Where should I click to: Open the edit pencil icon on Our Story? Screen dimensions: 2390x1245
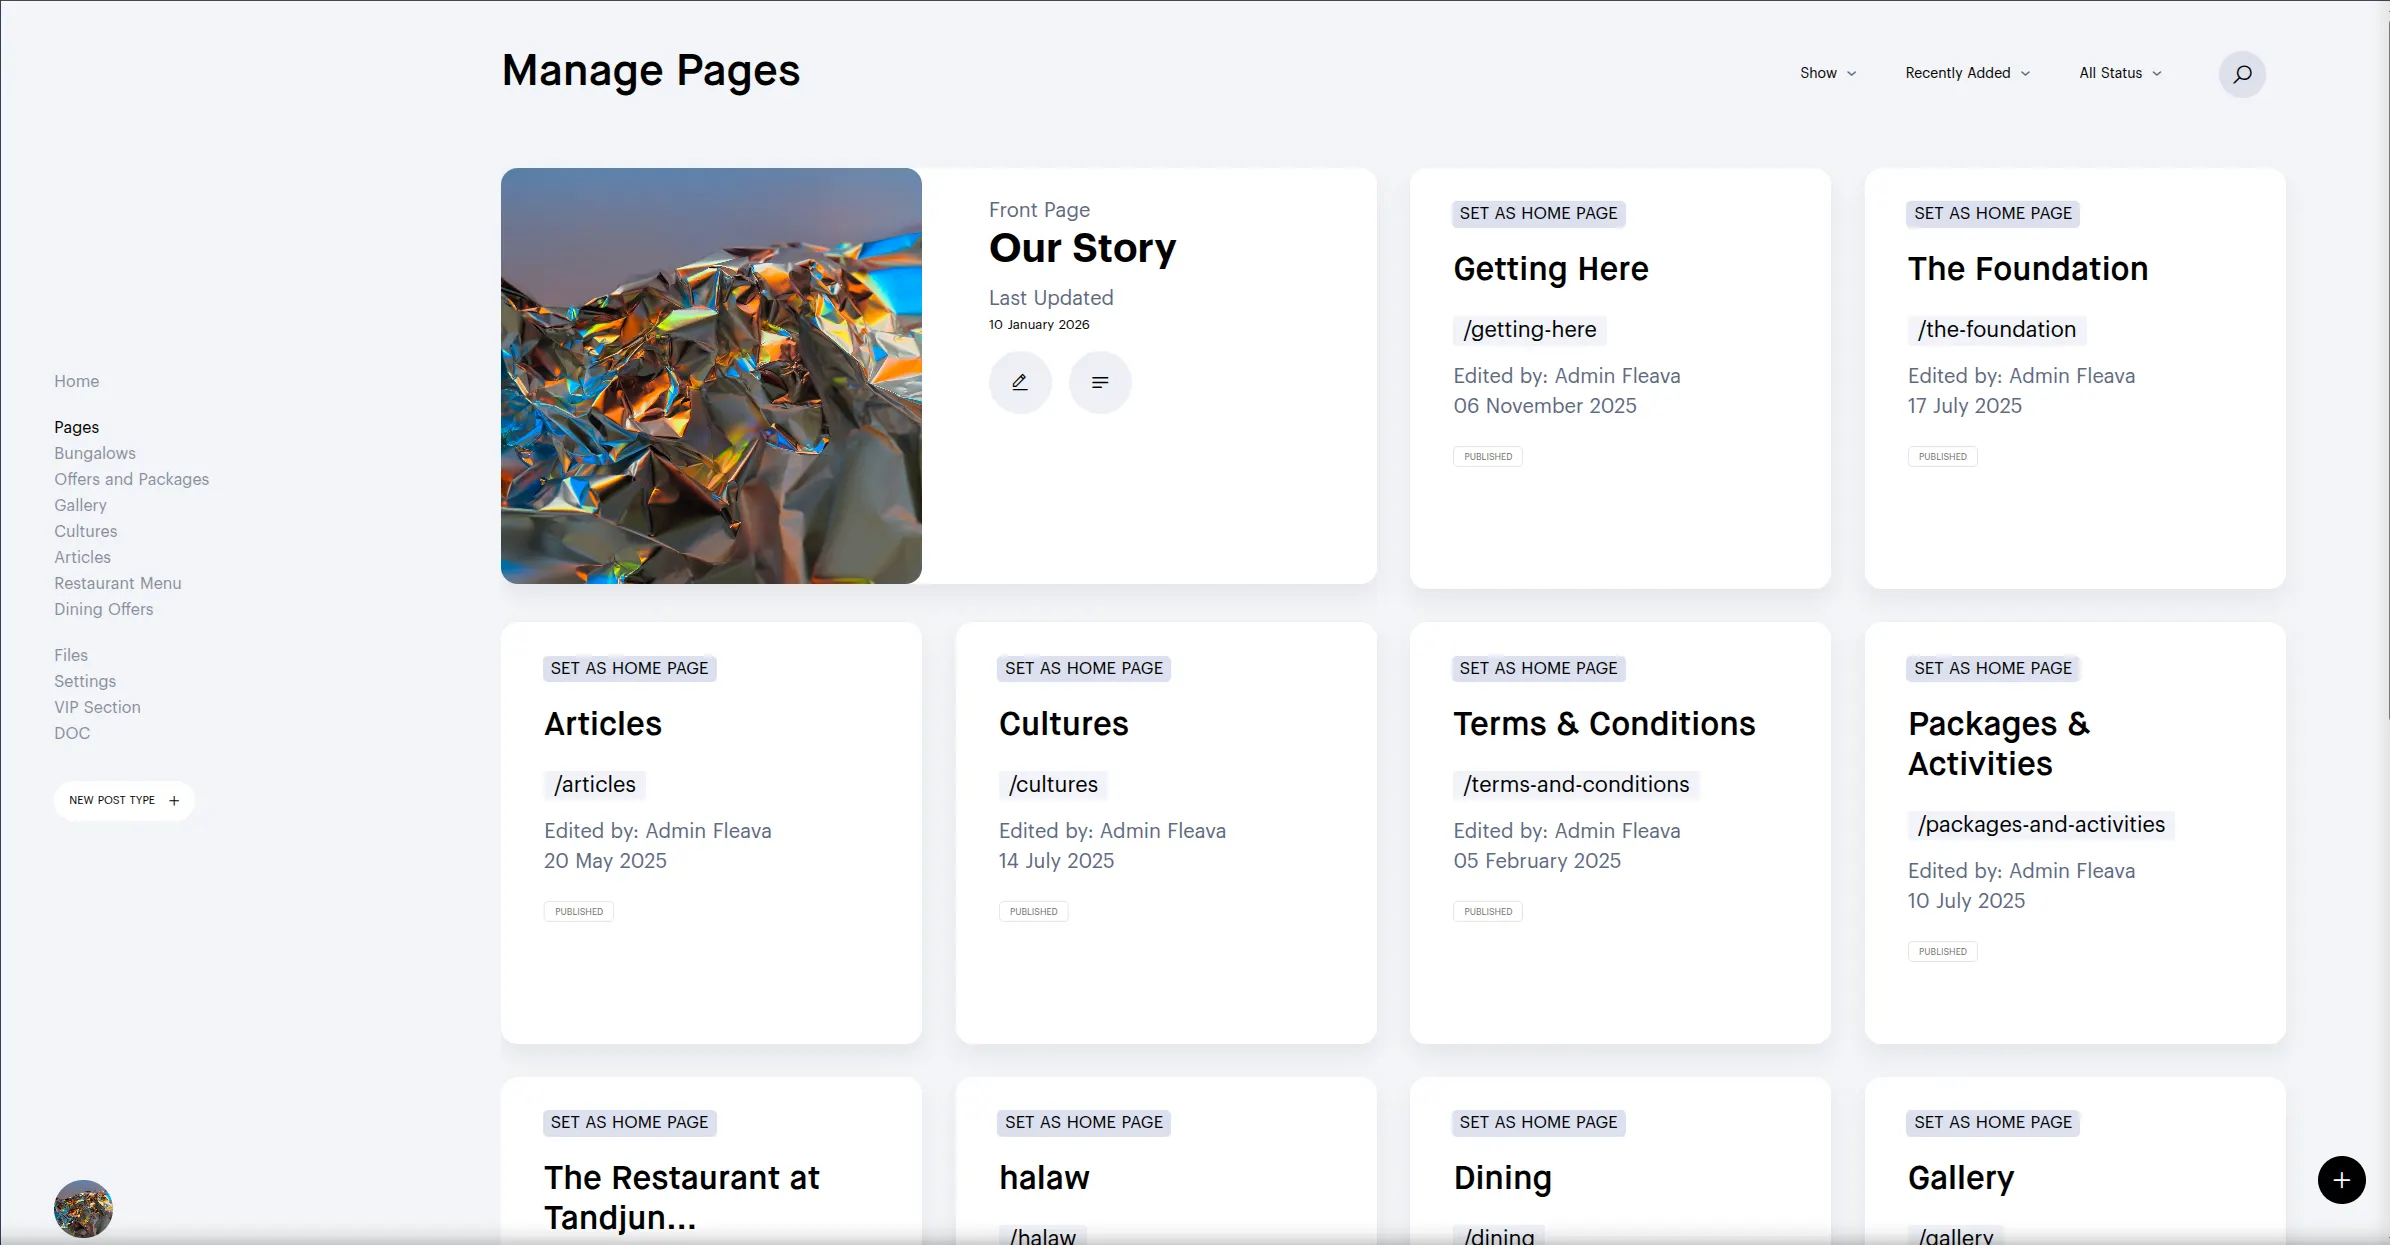coord(1020,382)
